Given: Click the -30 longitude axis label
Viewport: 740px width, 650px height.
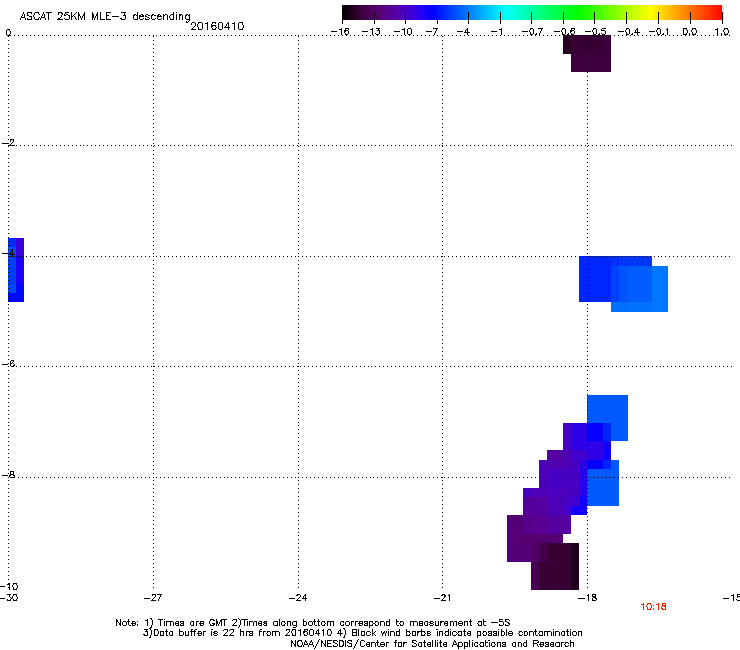Looking at the screenshot, I should tap(9, 598).
